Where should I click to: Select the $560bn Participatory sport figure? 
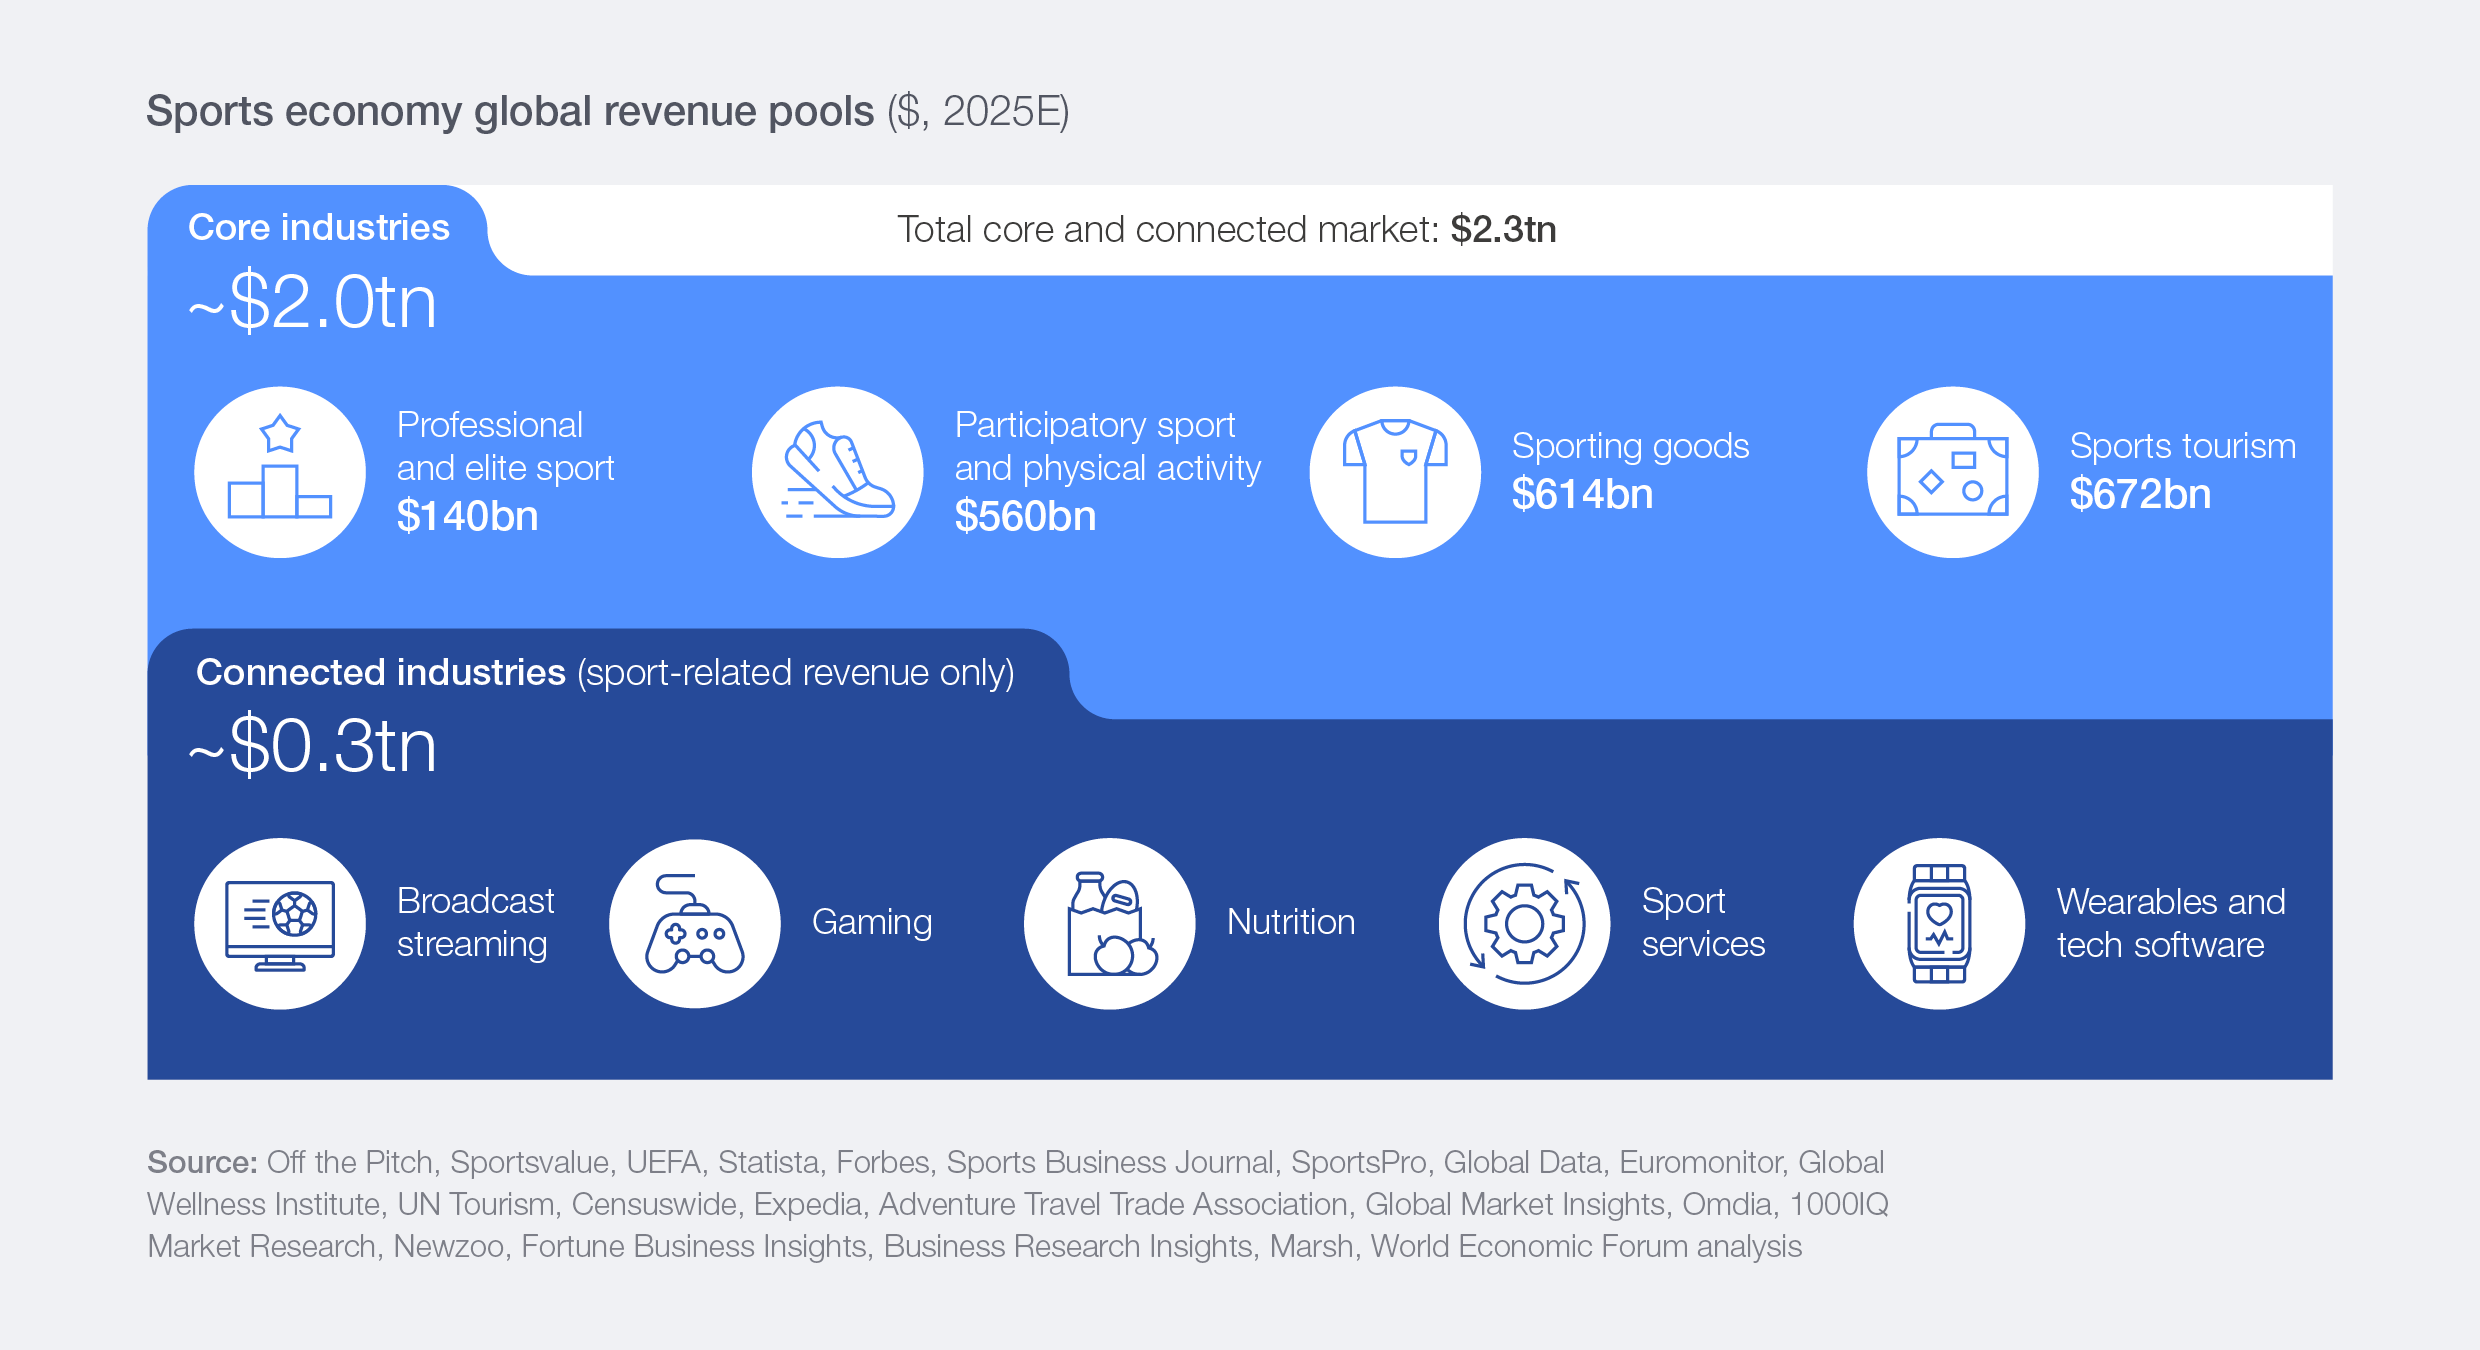tap(1024, 517)
